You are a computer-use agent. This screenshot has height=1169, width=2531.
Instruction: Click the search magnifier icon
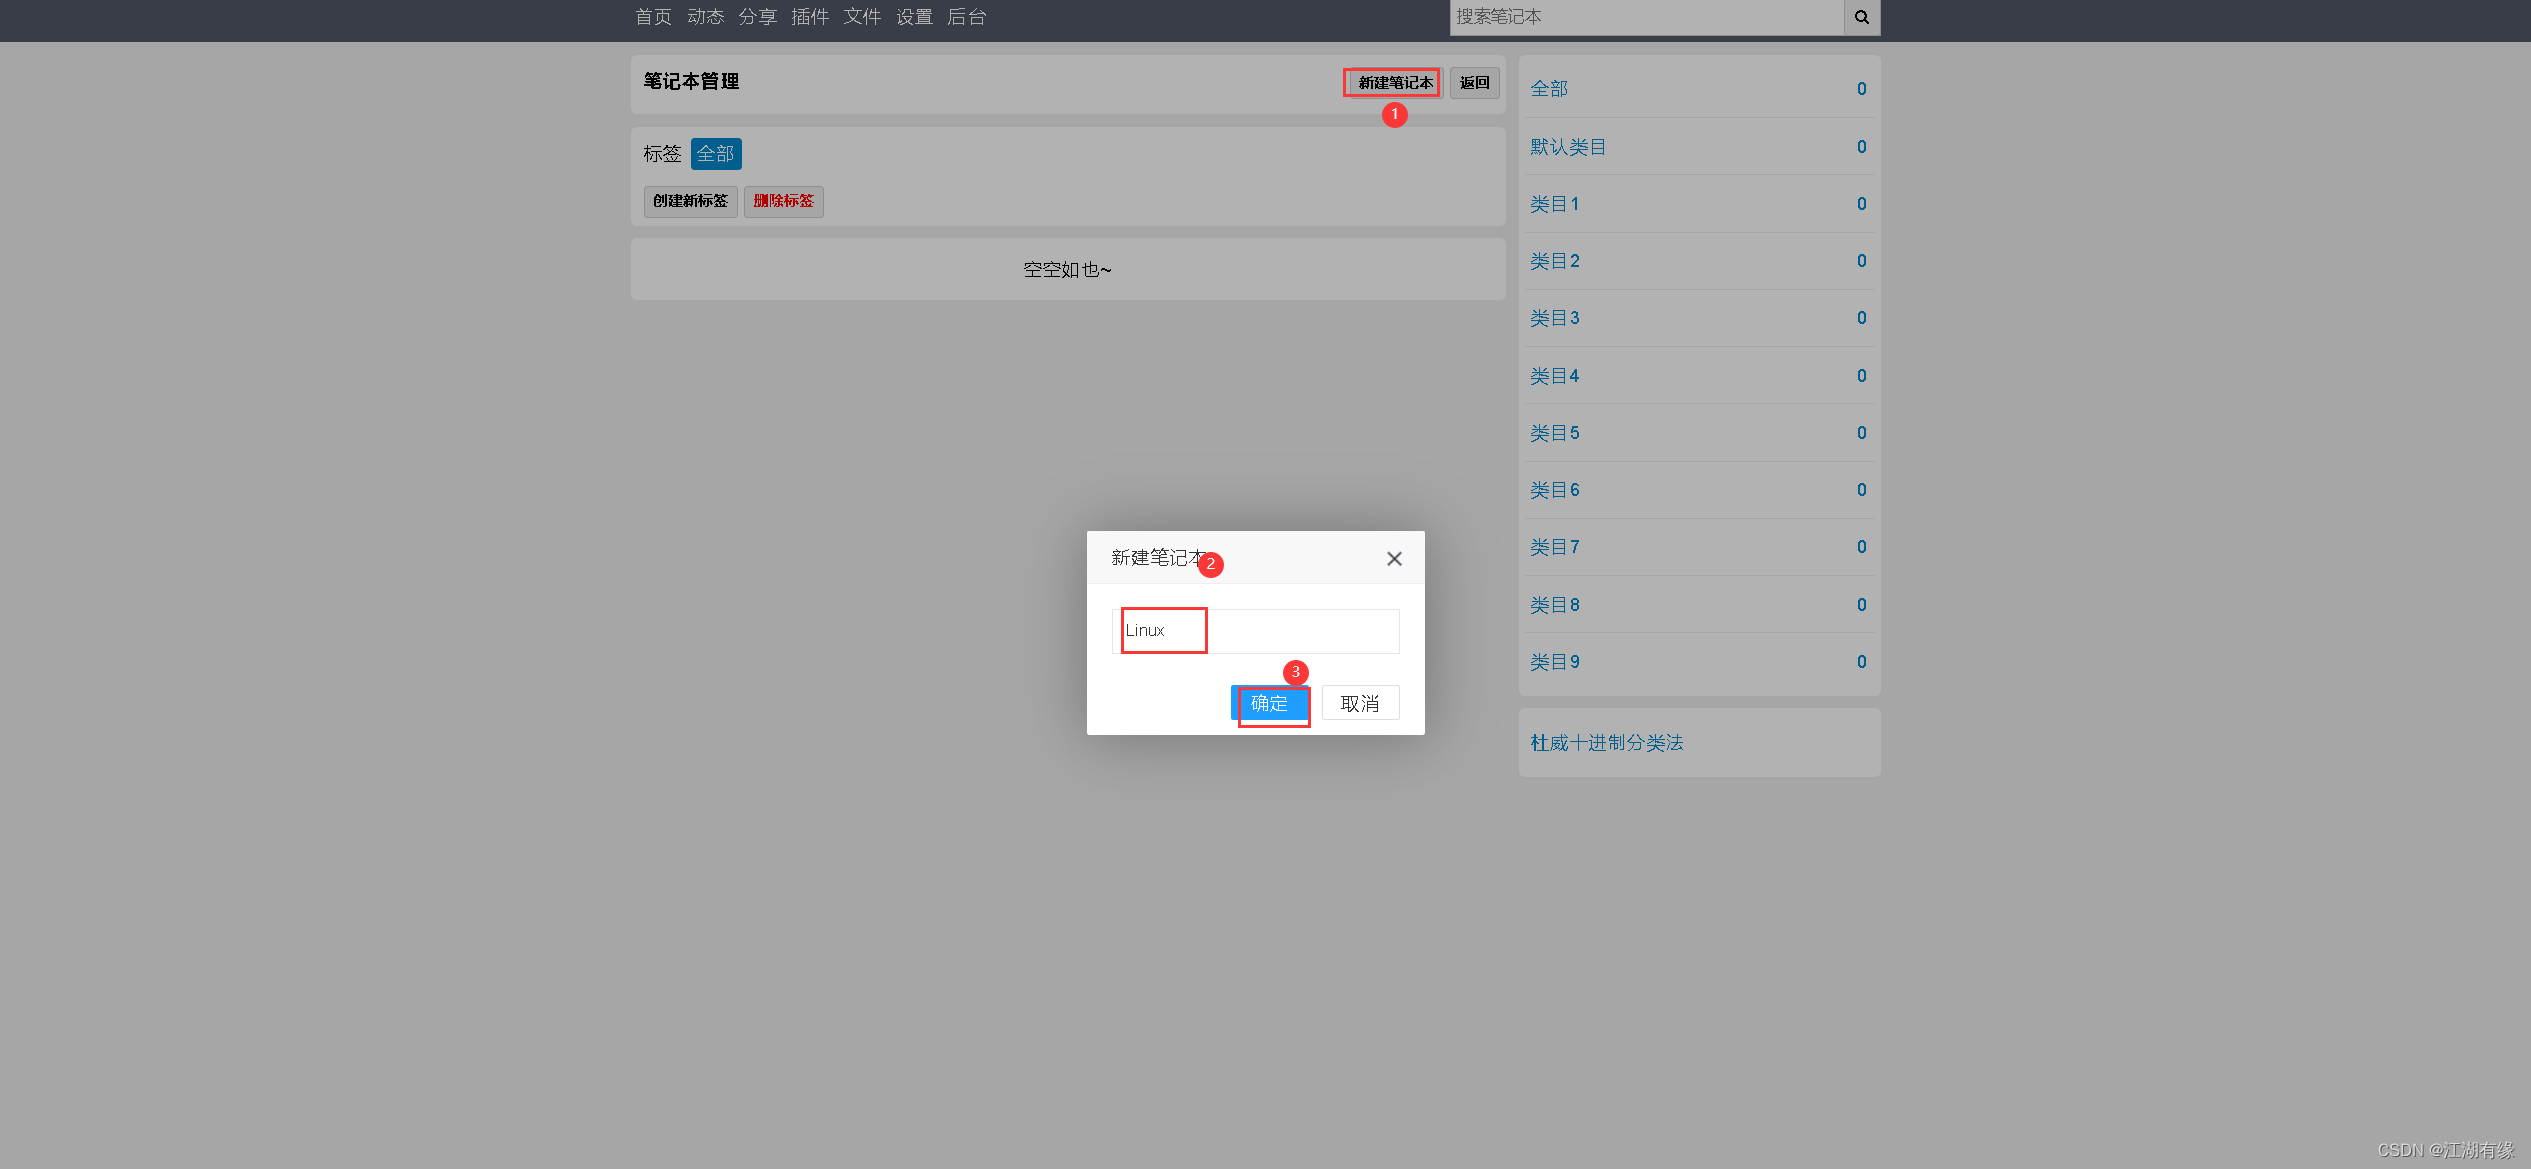[1861, 17]
